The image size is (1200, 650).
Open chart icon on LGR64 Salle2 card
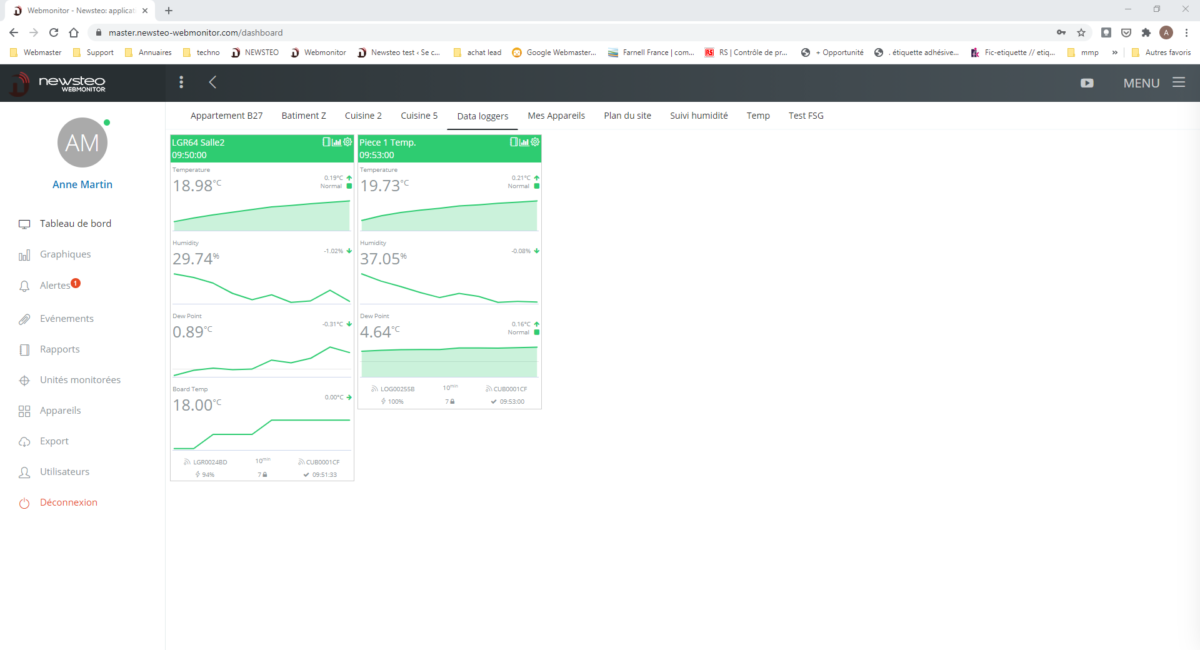[x=336, y=142]
